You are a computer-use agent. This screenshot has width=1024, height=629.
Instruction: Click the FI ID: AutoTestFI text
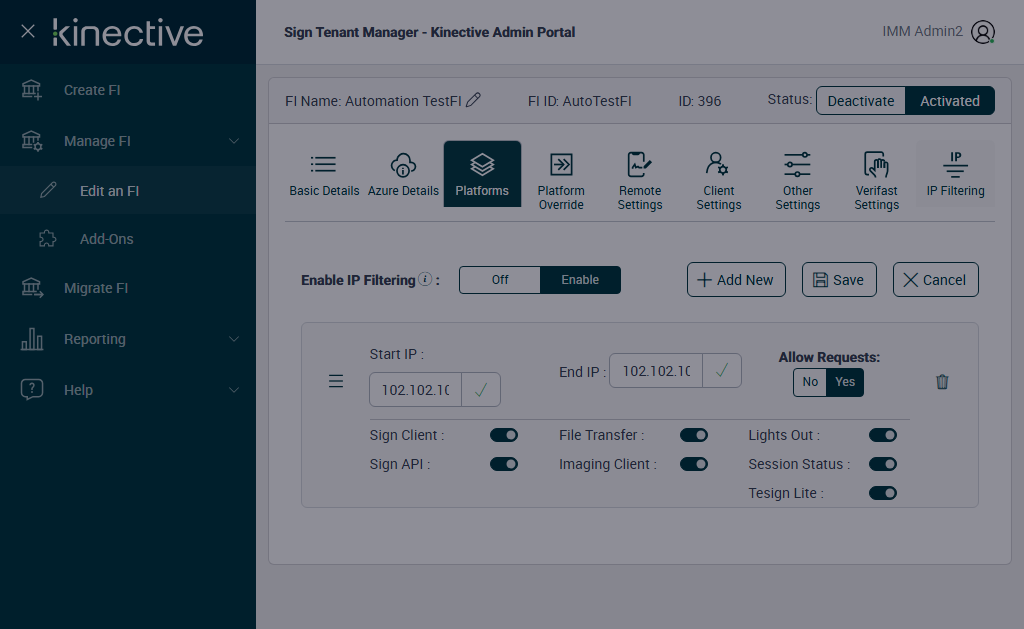(x=579, y=101)
